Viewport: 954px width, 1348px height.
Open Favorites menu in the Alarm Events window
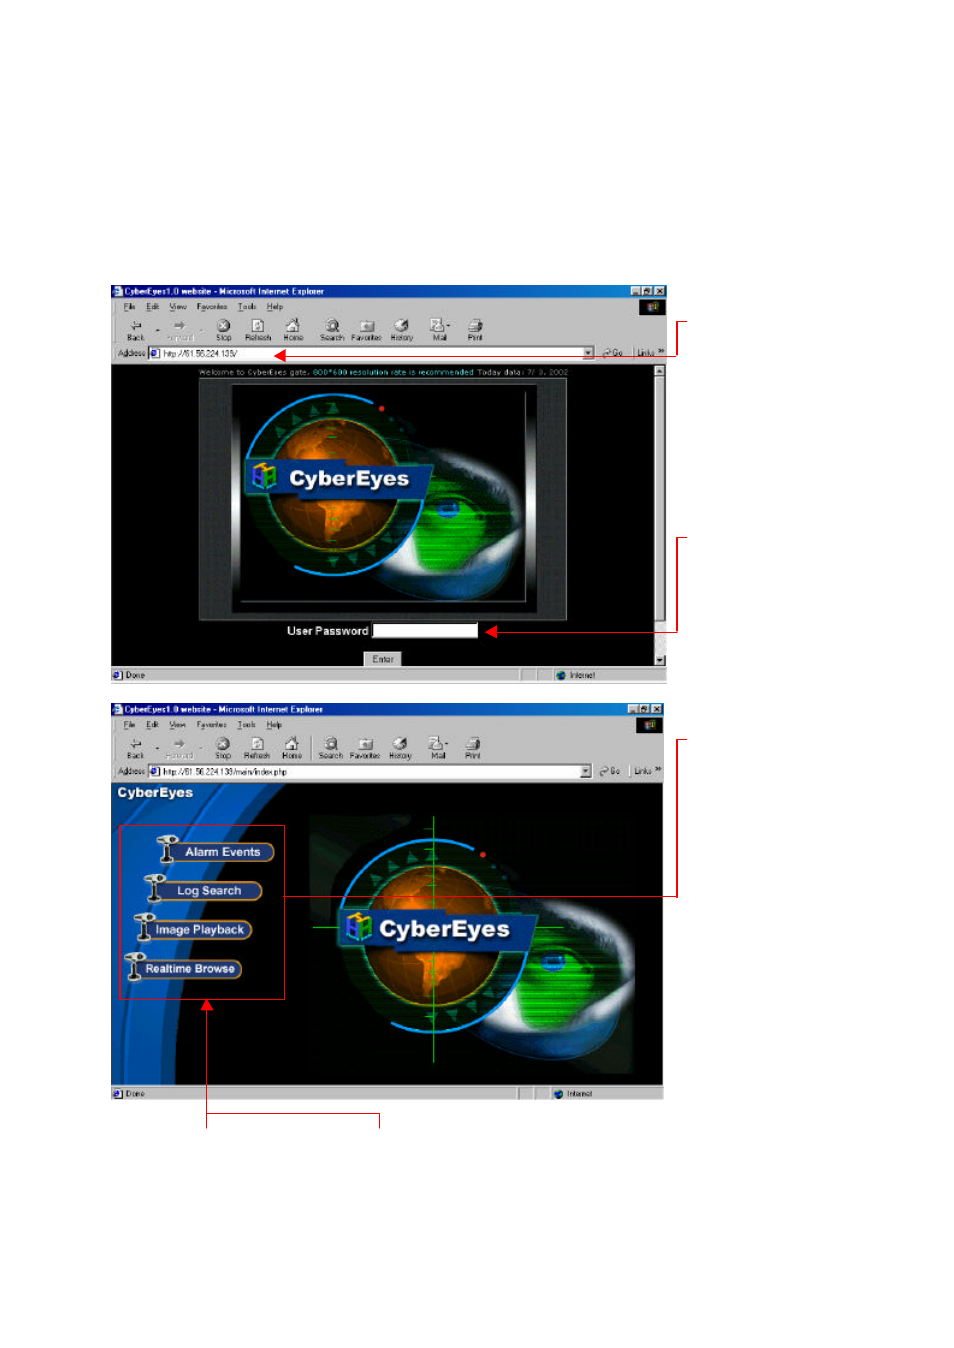[x=212, y=725]
